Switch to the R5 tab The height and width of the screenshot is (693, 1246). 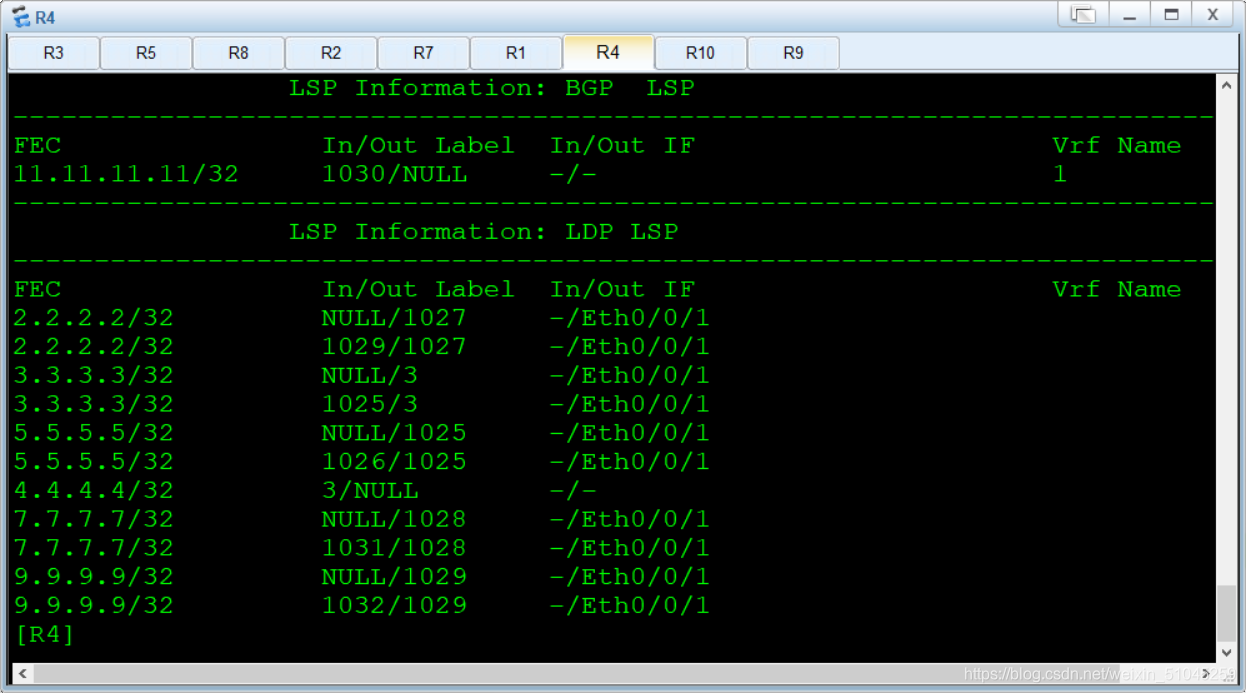point(146,53)
